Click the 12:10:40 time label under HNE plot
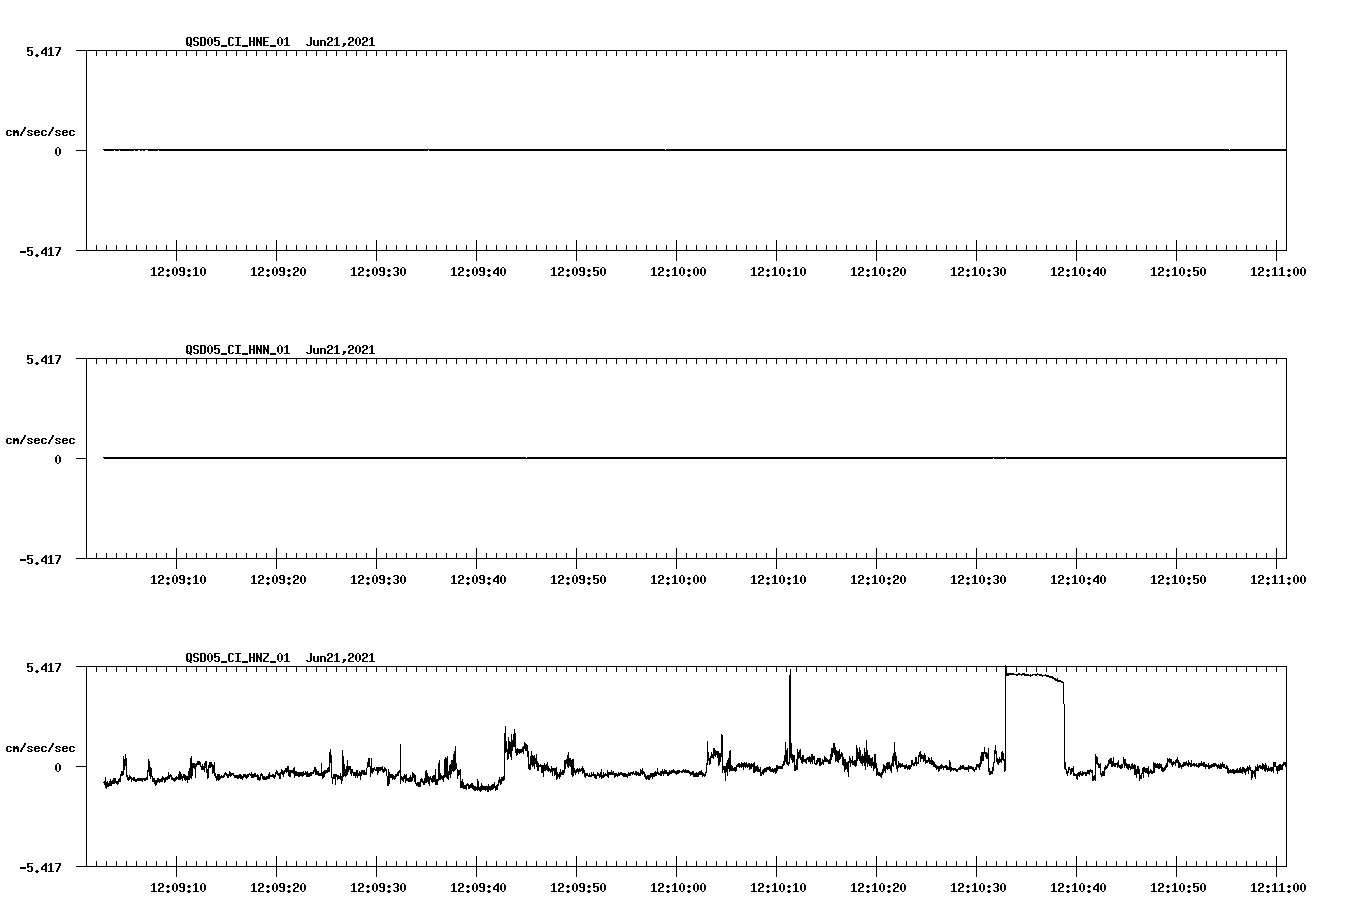This screenshot has height=924, width=1358. click(1078, 271)
